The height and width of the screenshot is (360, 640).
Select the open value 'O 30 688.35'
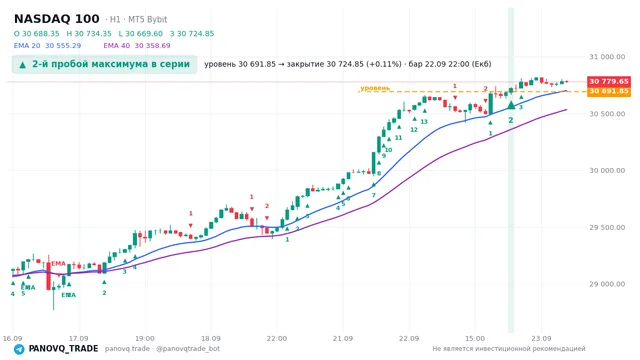[x=36, y=33]
